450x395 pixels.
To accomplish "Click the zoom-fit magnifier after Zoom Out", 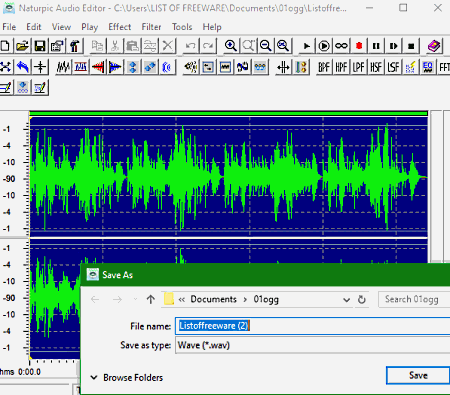I will [x=283, y=46].
